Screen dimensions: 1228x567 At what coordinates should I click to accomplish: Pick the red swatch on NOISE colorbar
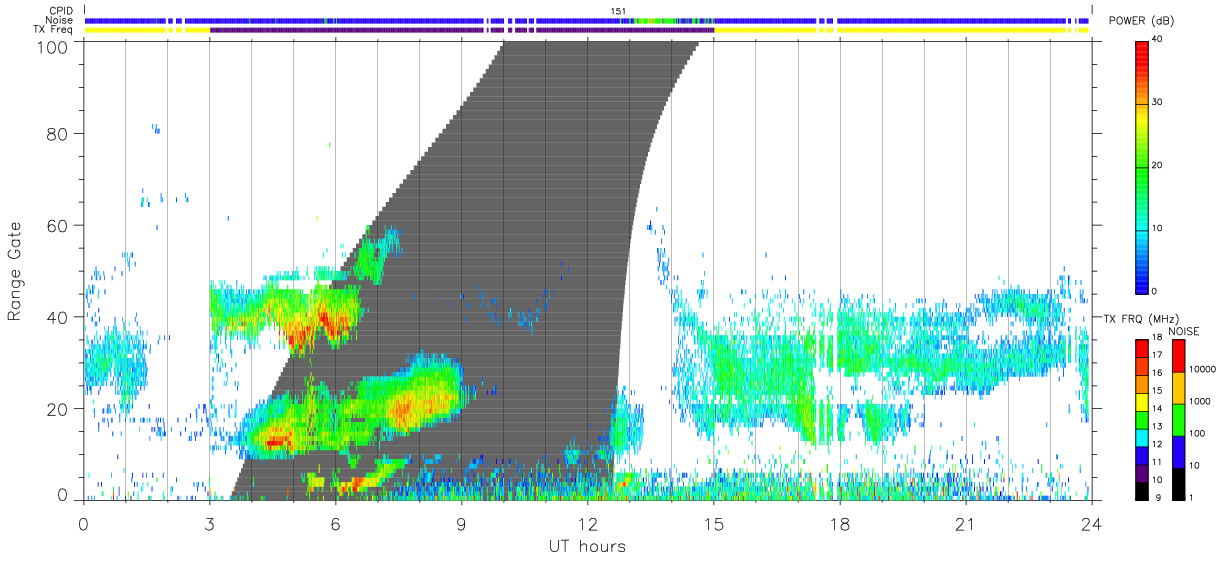point(1177,356)
